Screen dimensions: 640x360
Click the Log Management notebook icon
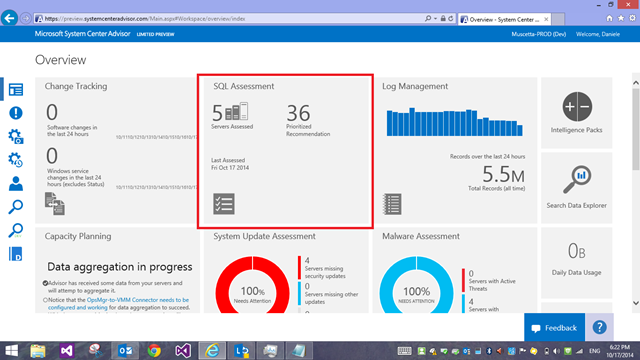click(392, 204)
